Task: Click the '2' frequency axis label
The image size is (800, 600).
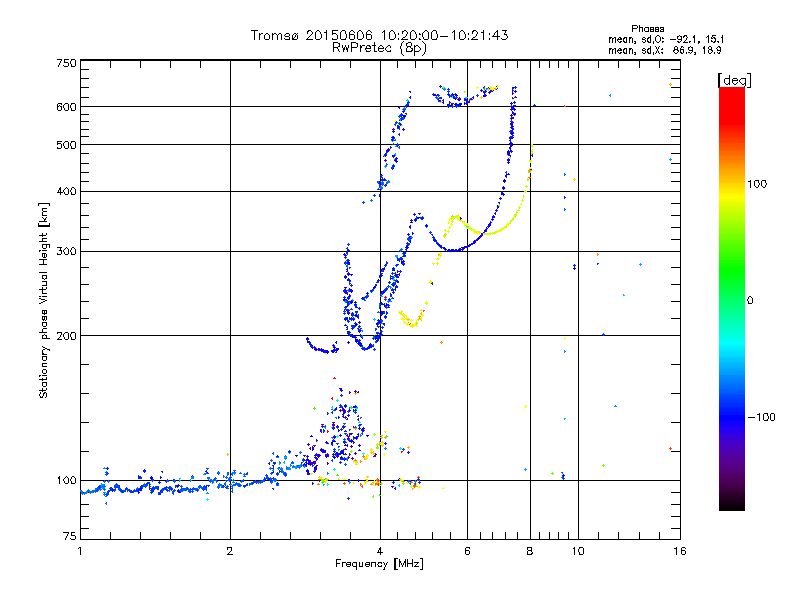Action: click(230, 551)
